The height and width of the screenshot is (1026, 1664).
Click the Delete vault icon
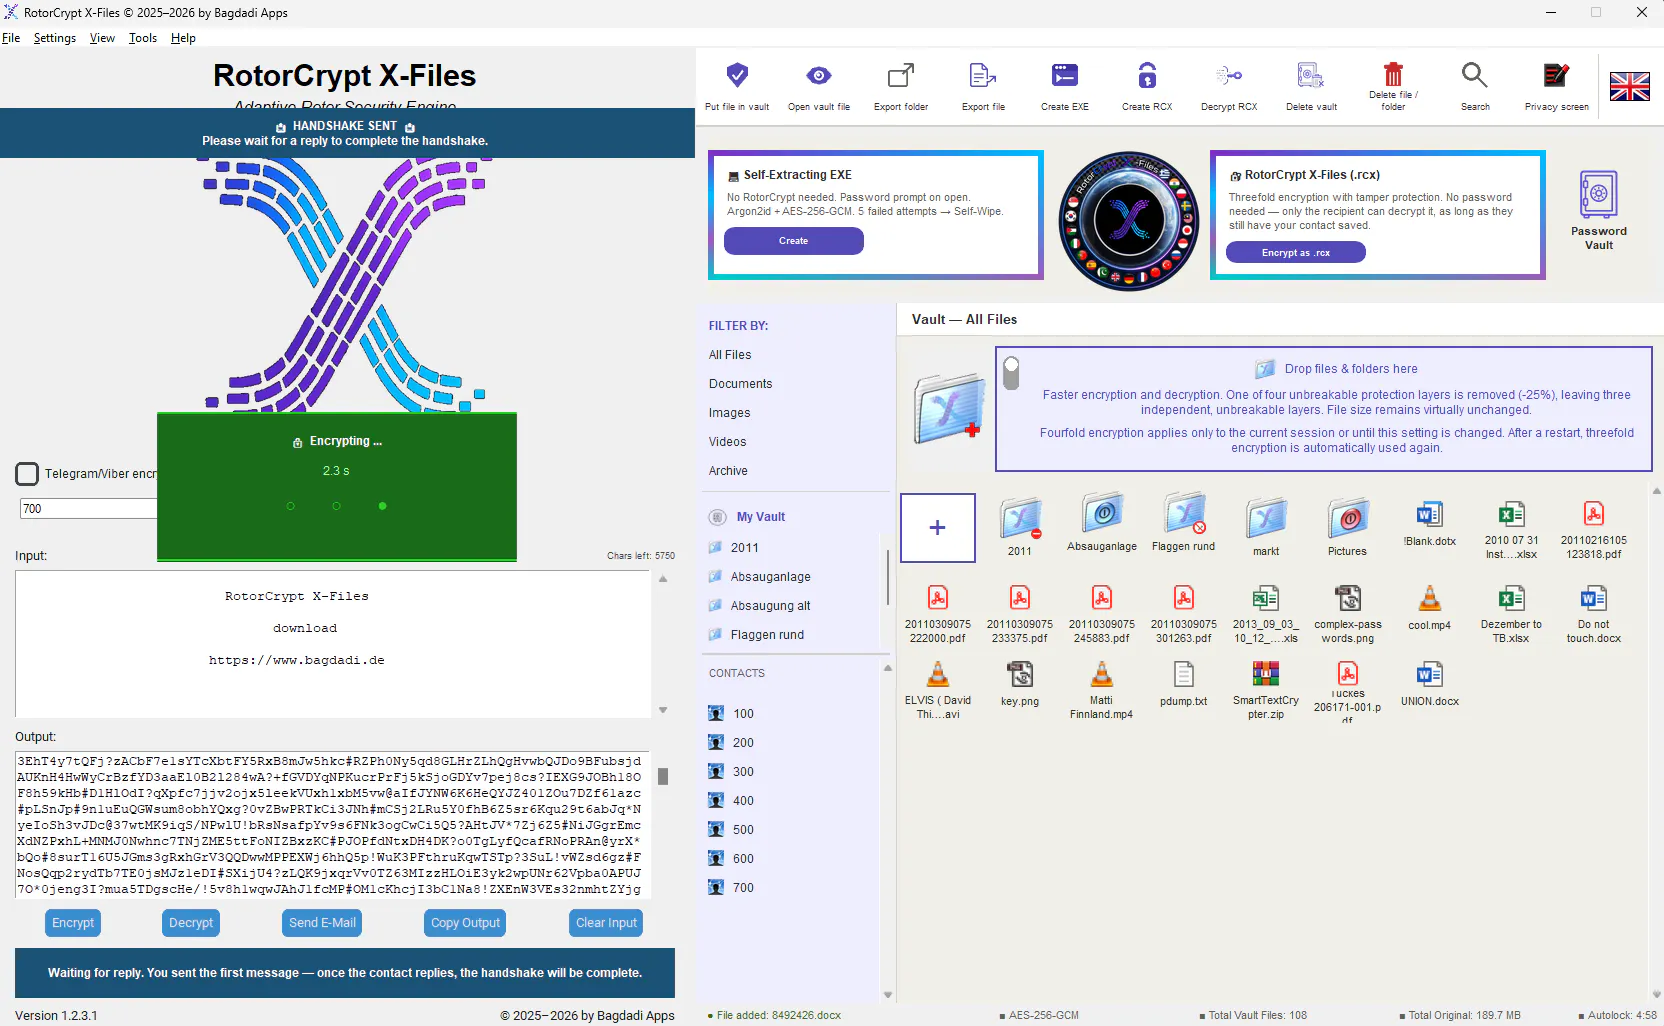(x=1311, y=75)
